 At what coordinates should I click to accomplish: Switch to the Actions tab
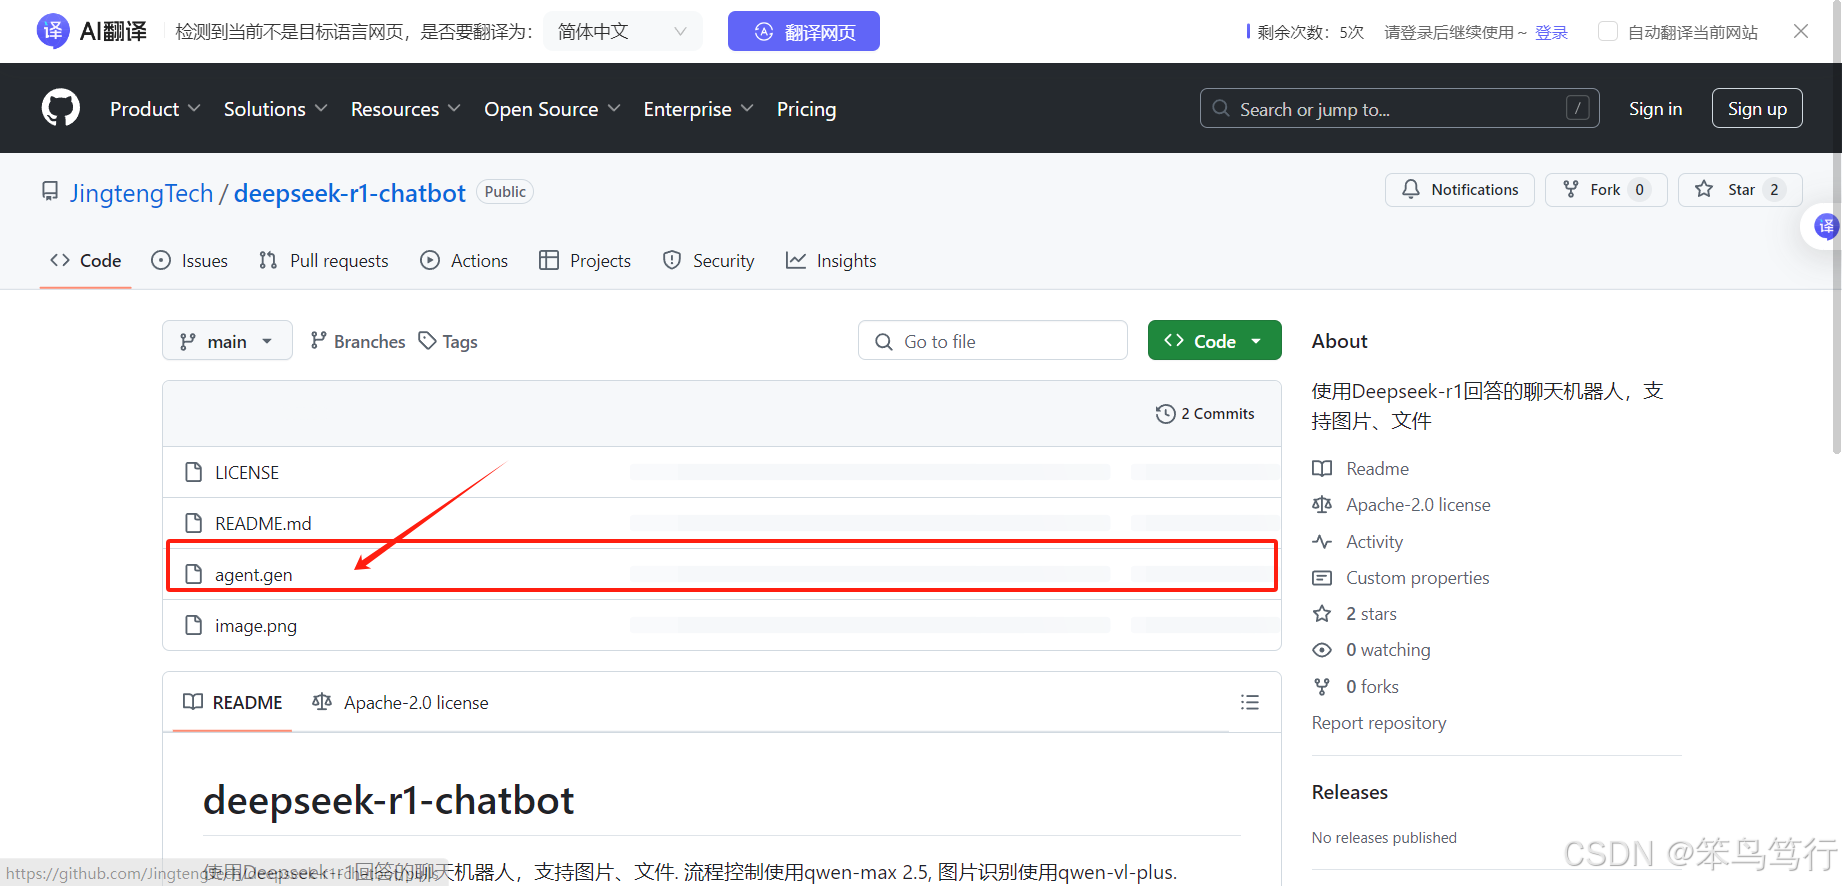(464, 261)
